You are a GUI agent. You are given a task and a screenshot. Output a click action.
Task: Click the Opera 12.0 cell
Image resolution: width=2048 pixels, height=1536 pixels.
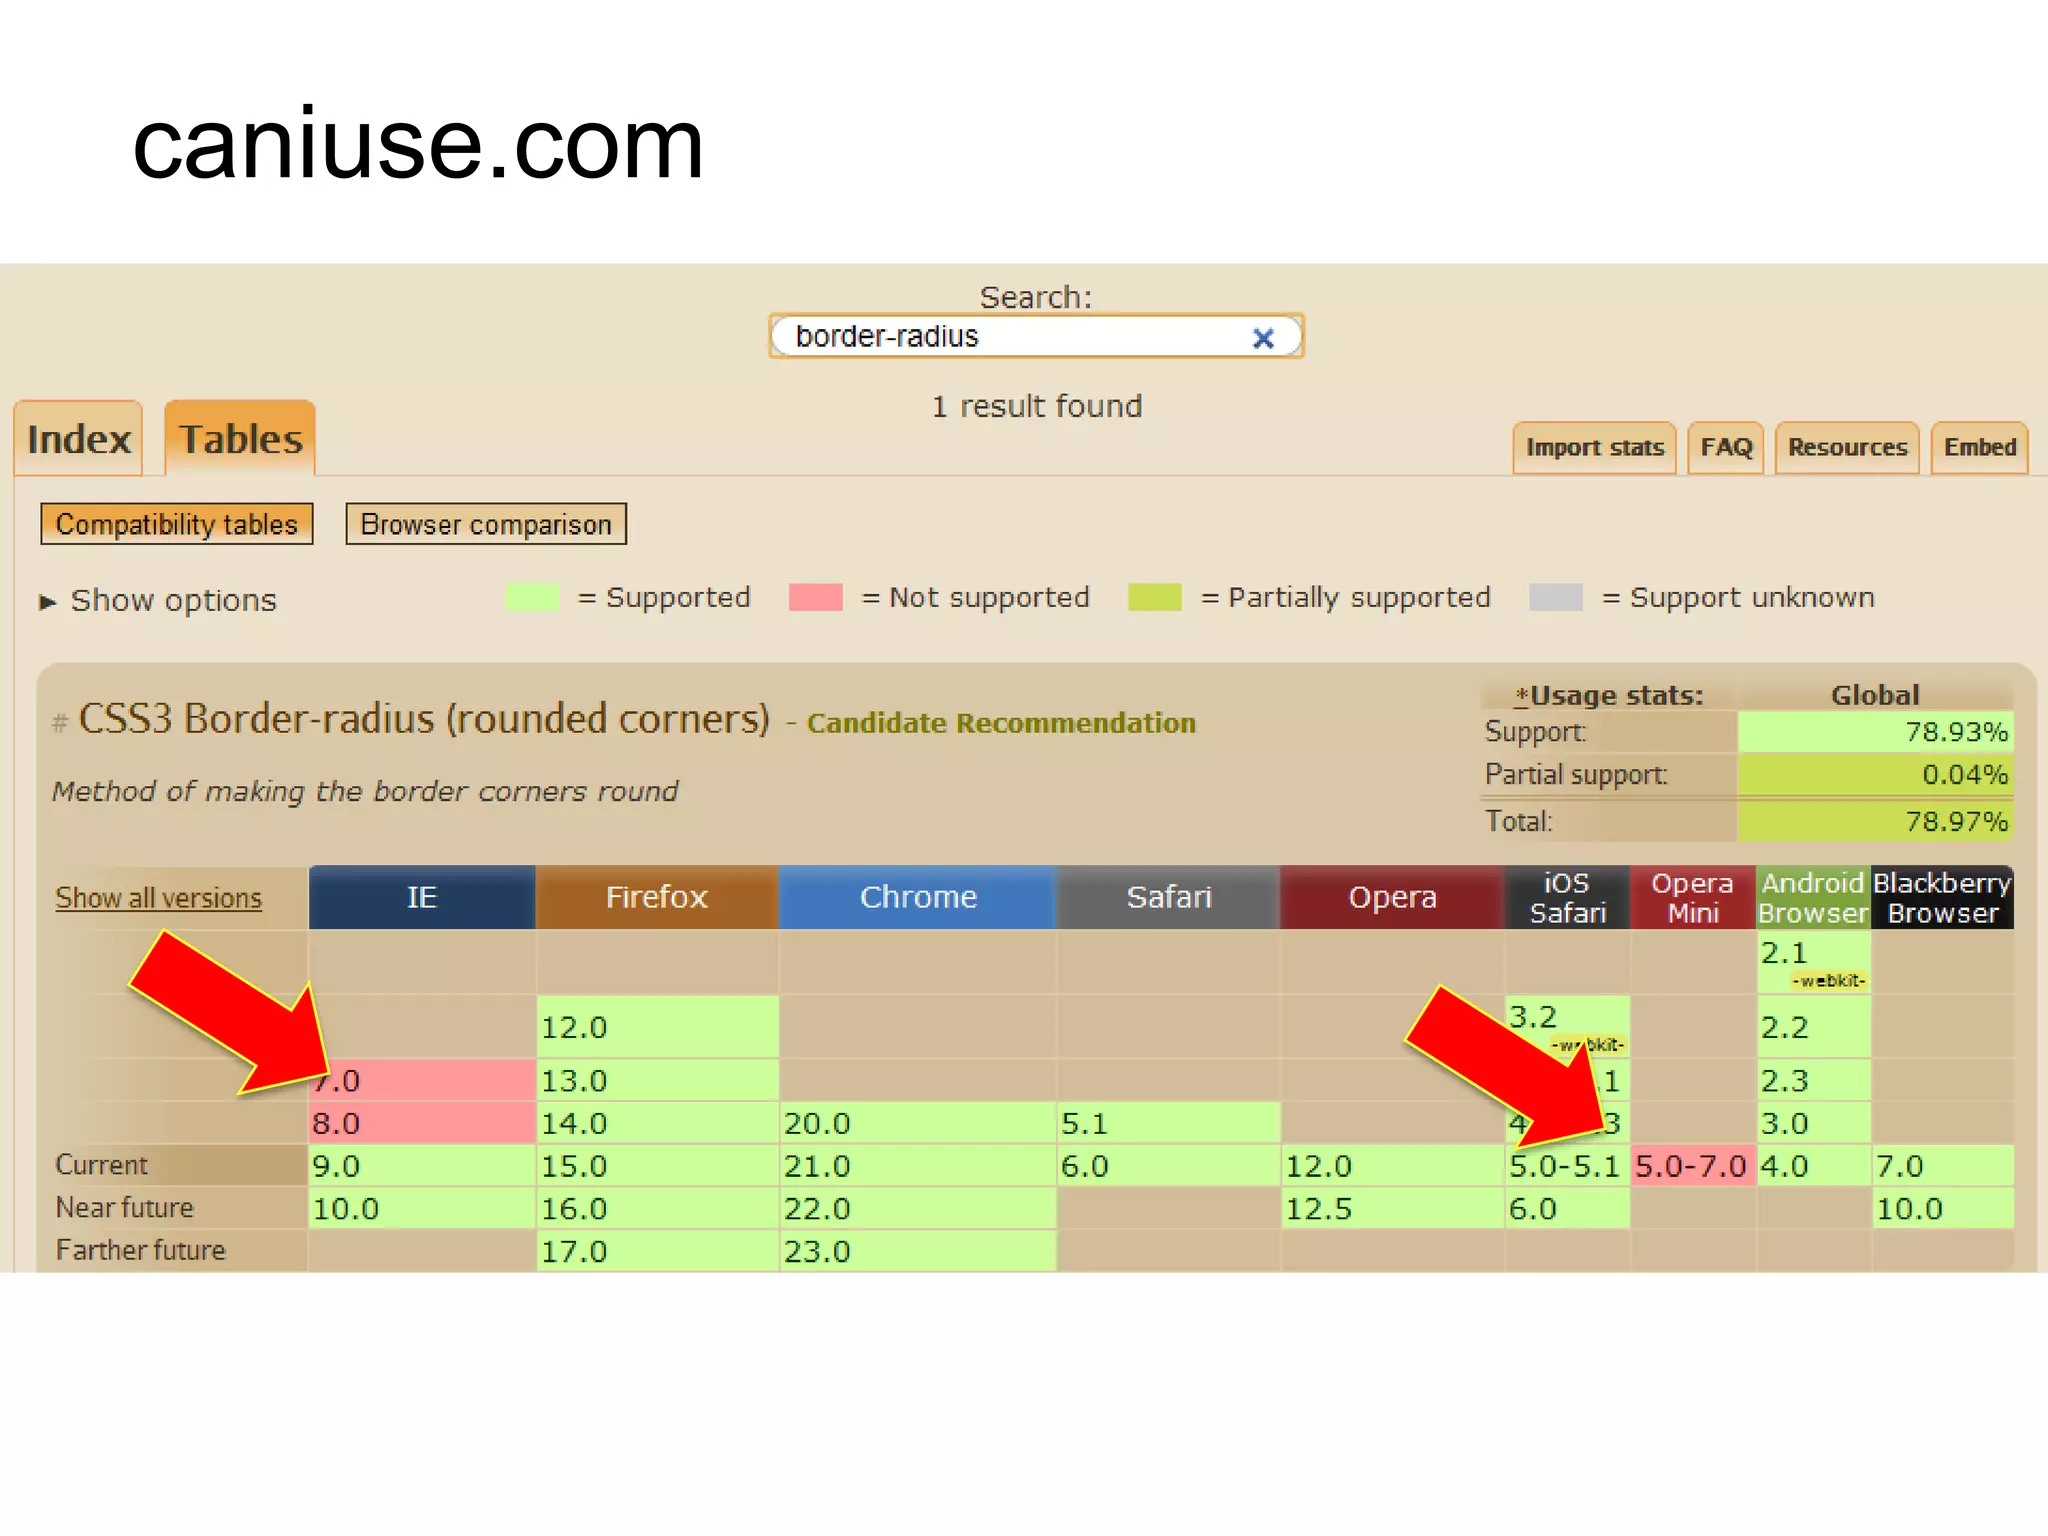click(x=1393, y=1166)
